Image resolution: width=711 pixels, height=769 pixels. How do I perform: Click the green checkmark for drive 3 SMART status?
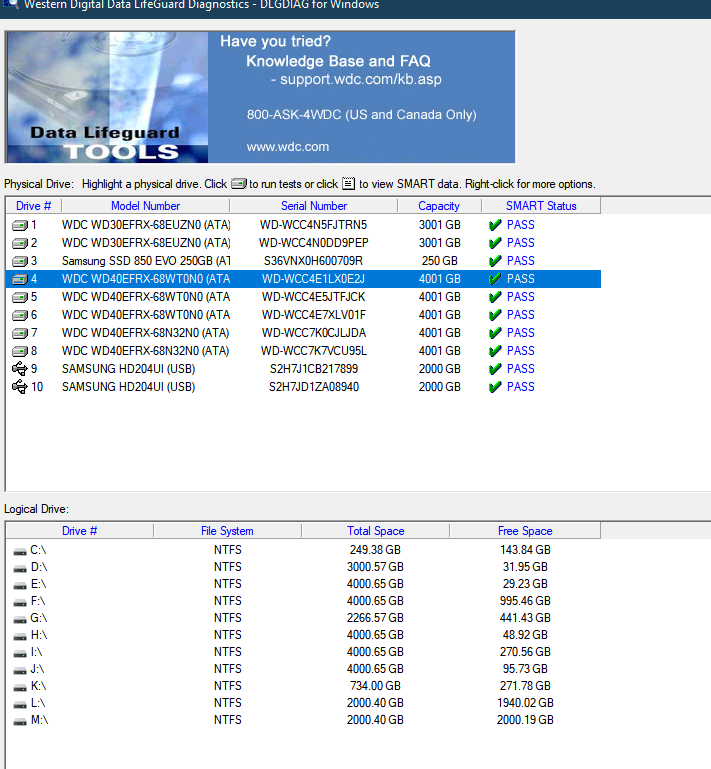tap(495, 261)
